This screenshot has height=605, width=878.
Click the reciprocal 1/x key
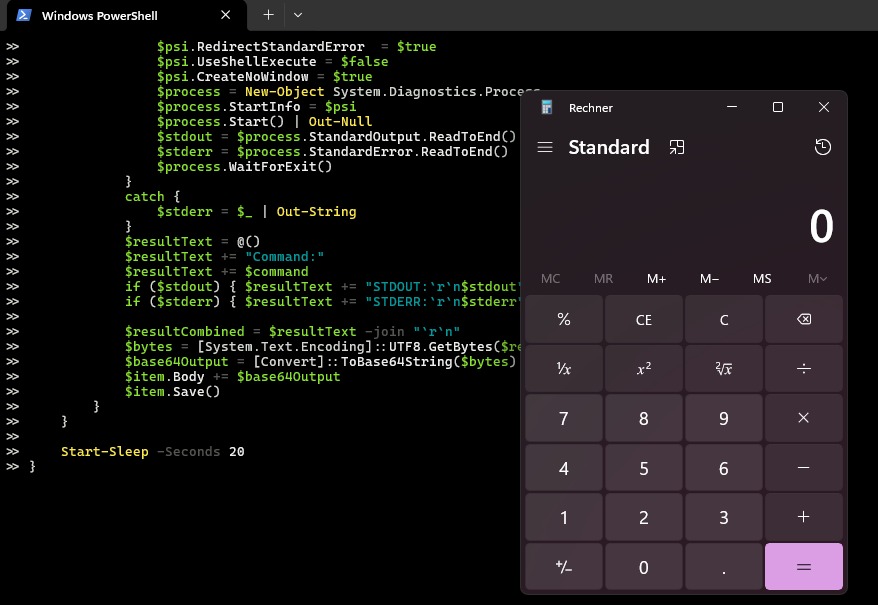[x=564, y=369]
